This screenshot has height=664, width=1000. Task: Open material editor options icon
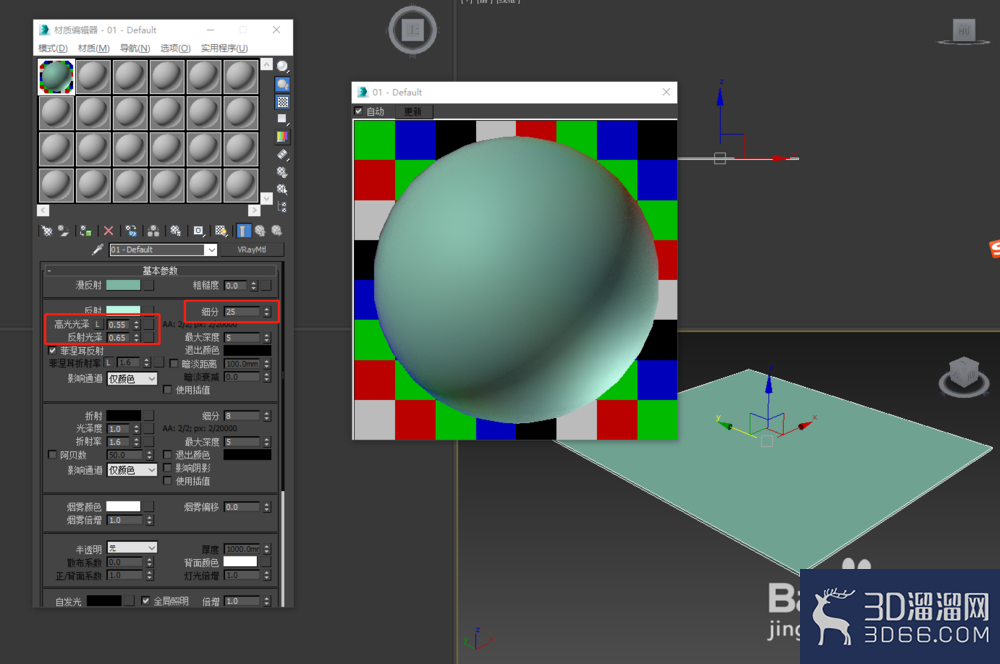click(283, 172)
